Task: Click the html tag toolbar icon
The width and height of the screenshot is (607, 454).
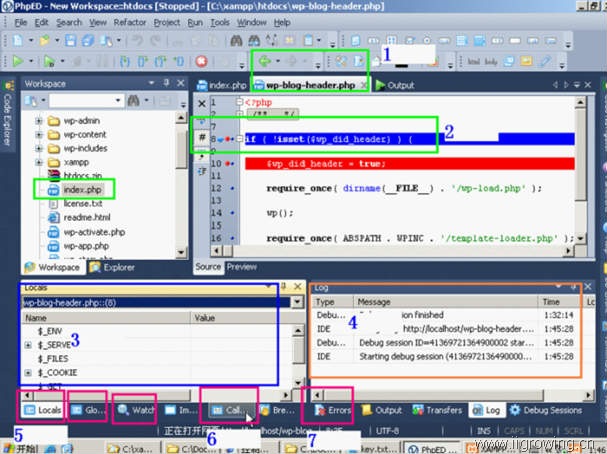Action: tap(473, 61)
